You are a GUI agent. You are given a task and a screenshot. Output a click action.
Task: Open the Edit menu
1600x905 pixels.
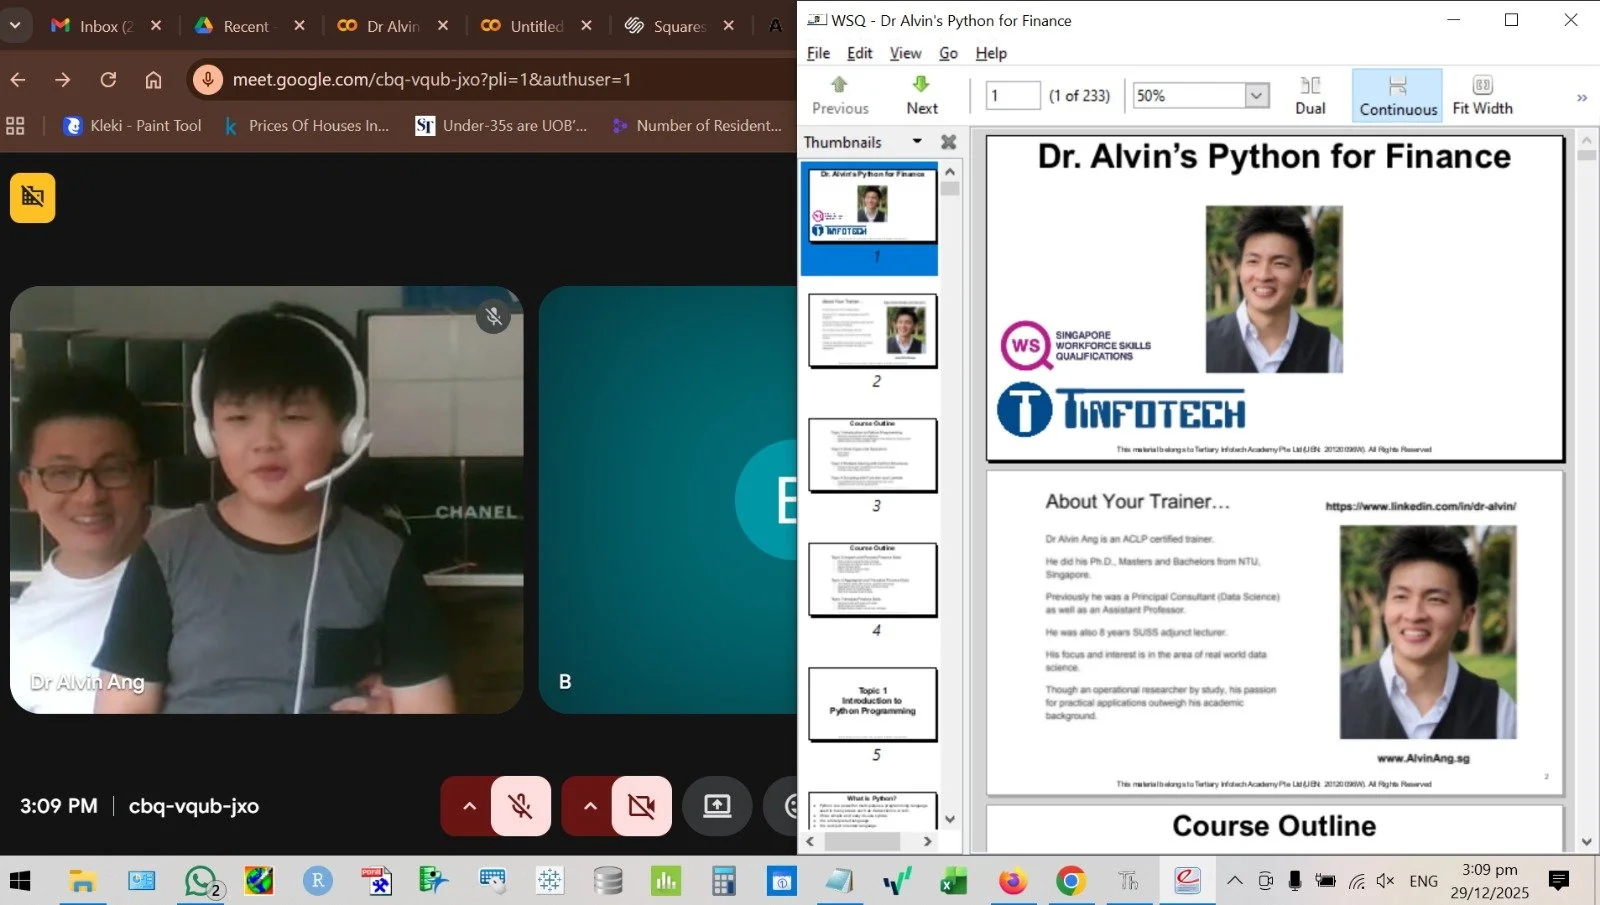point(859,53)
